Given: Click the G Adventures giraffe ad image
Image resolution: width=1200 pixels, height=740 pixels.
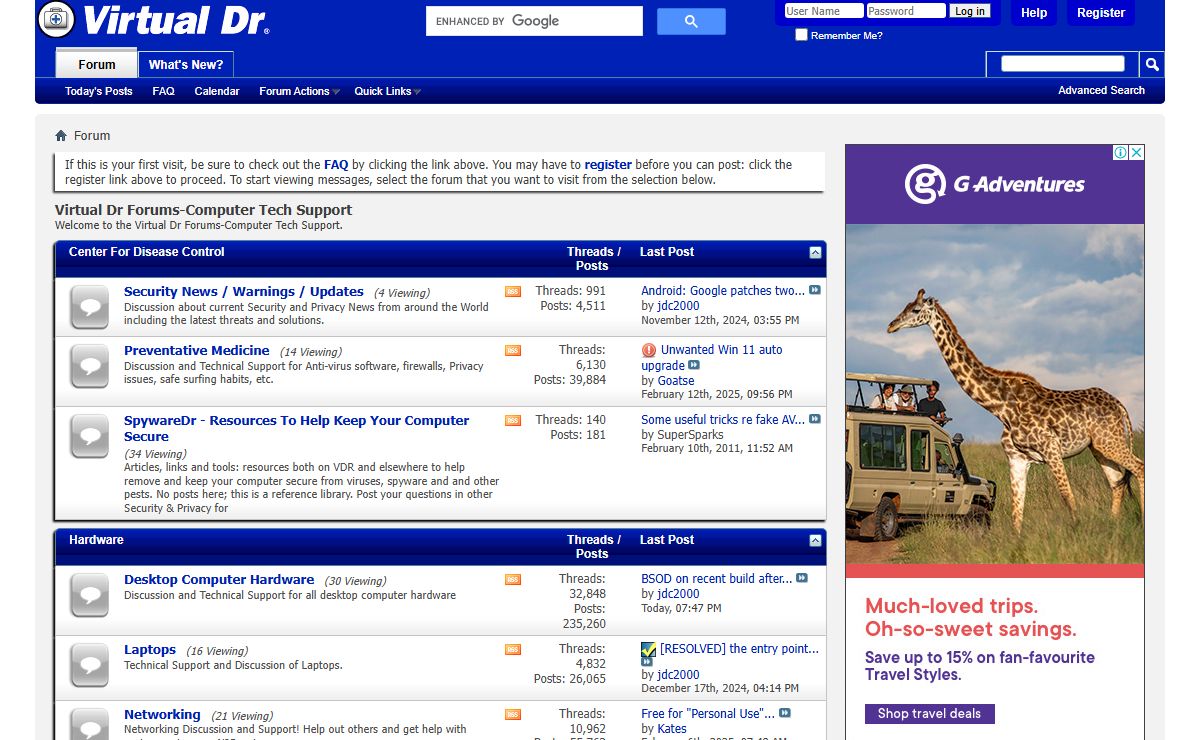Looking at the screenshot, I should 995,392.
